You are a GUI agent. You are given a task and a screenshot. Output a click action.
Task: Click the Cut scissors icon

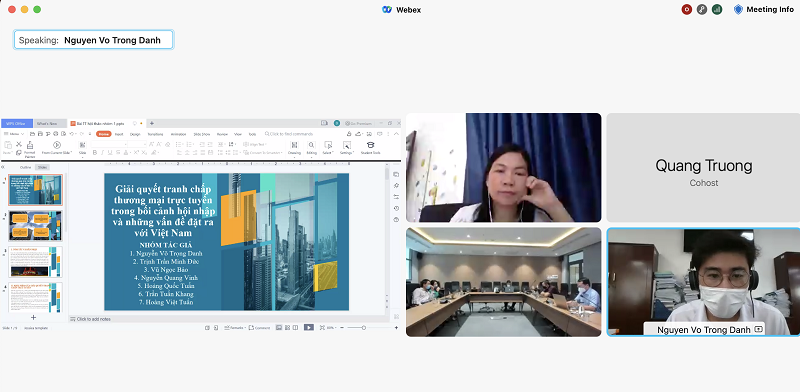19,144
